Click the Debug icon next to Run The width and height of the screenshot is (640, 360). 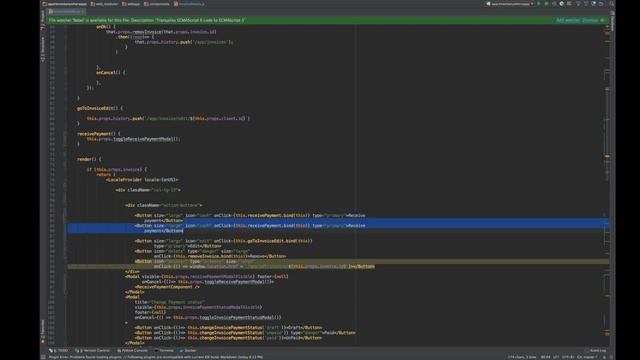tap(546, 4)
